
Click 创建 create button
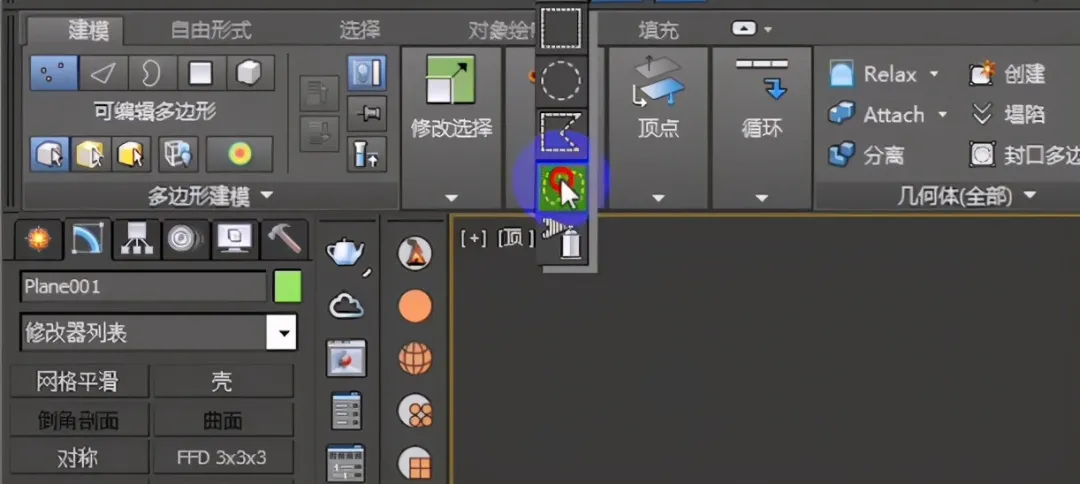[1008, 74]
